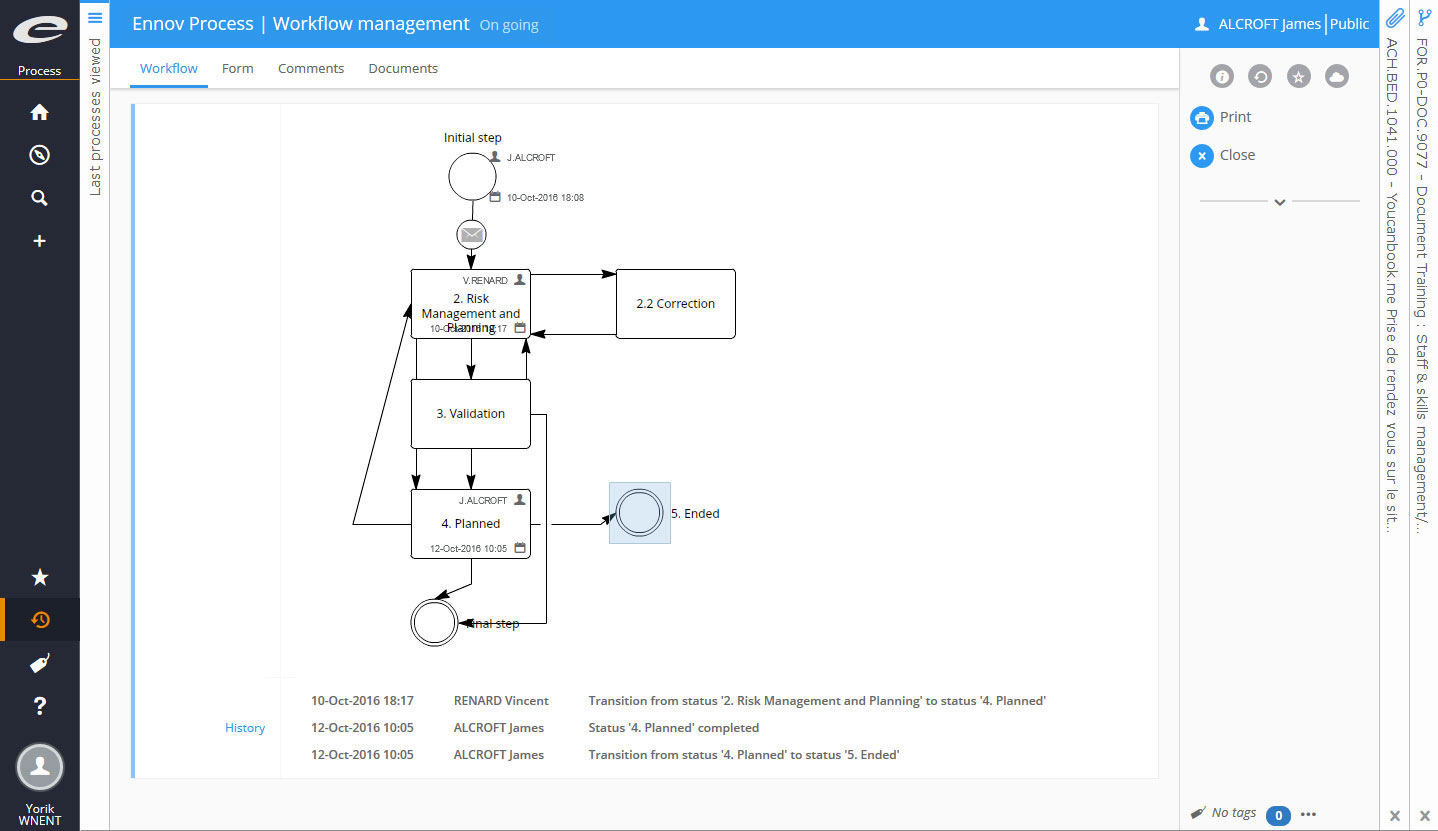Close the ACH.BED.1041.000 side tab

pyautogui.click(x=1395, y=816)
